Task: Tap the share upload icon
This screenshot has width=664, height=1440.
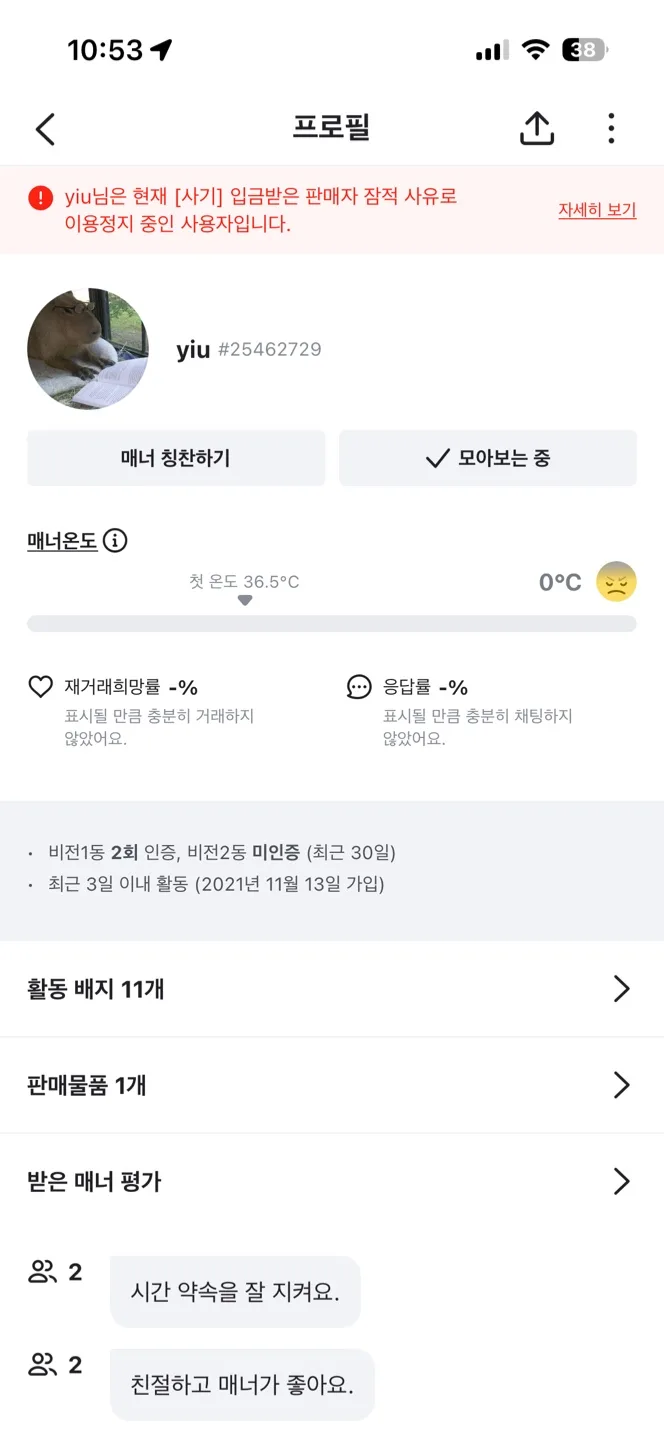Action: coord(537,128)
